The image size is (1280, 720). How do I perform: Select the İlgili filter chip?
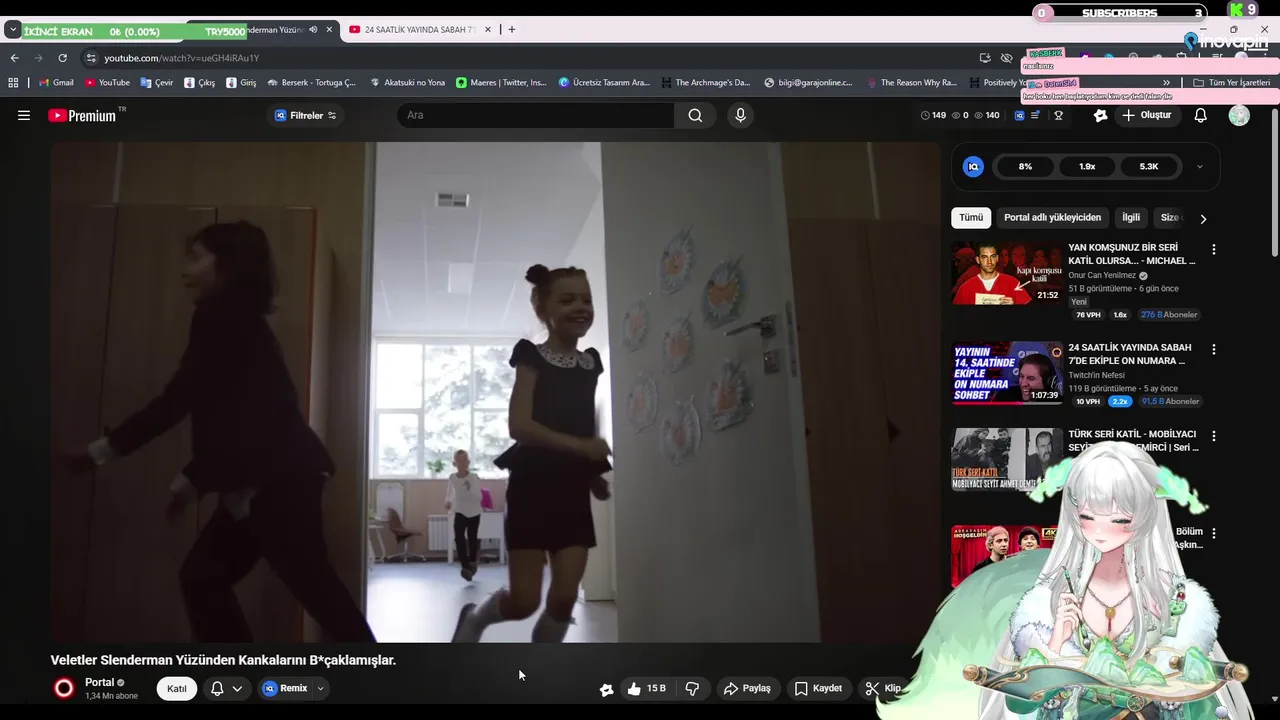pos(1131,217)
